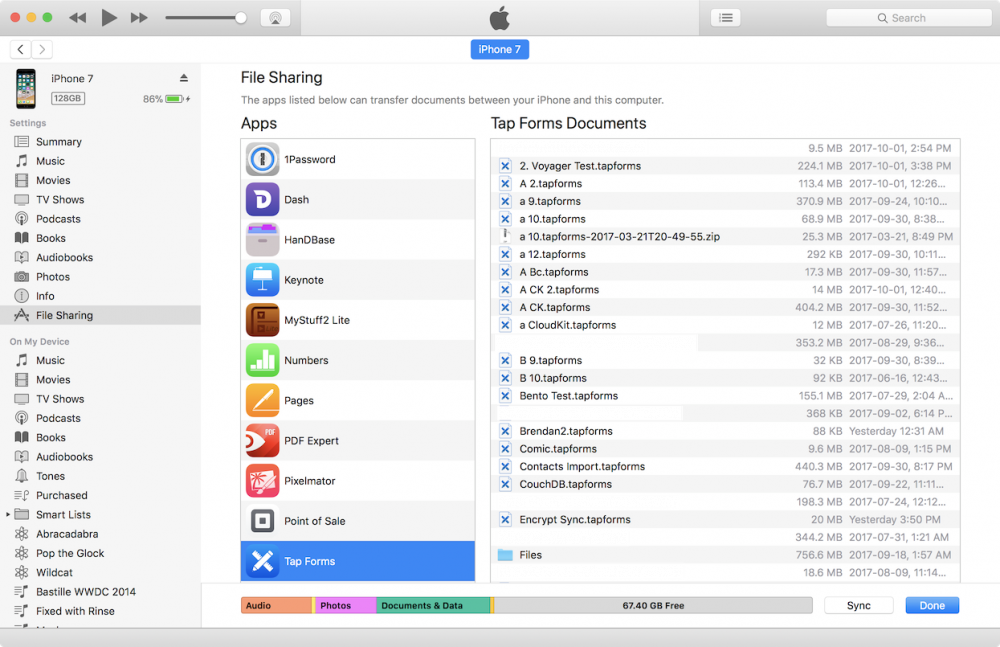Select 2. Voyager Test.tapforms document
This screenshot has width=1000, height=647.
(x=725, y=166)
